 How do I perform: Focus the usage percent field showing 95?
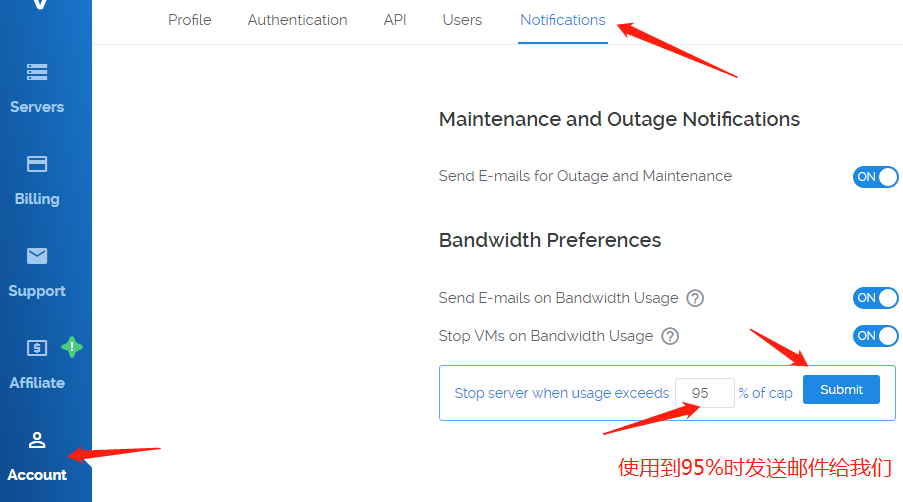tap(705, 393)
